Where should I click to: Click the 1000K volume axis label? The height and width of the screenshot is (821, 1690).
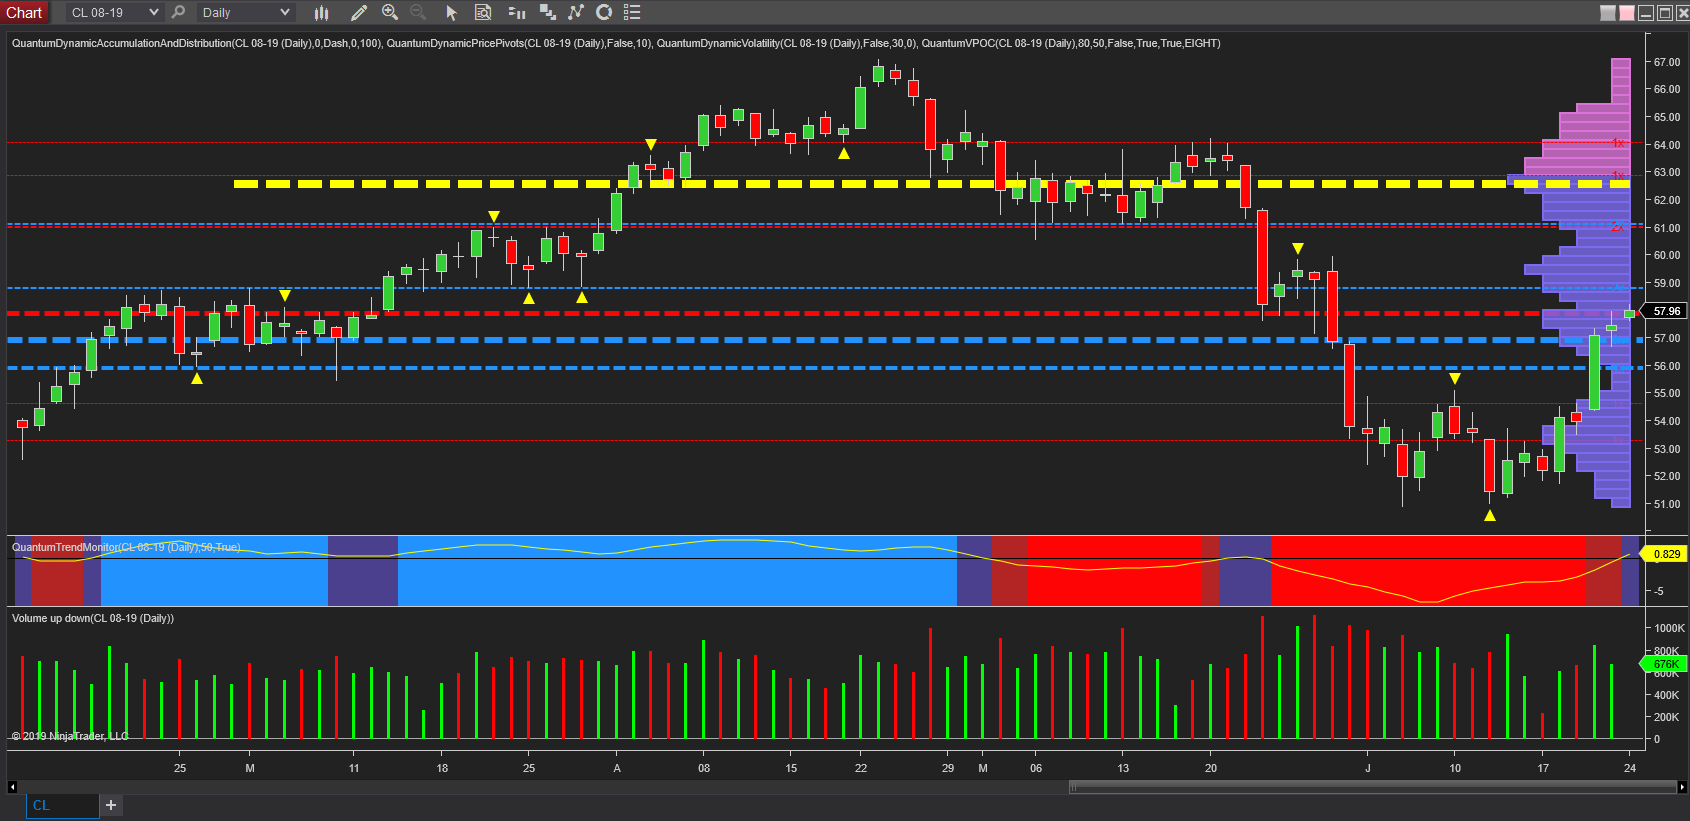click(x=1669, y=628)
